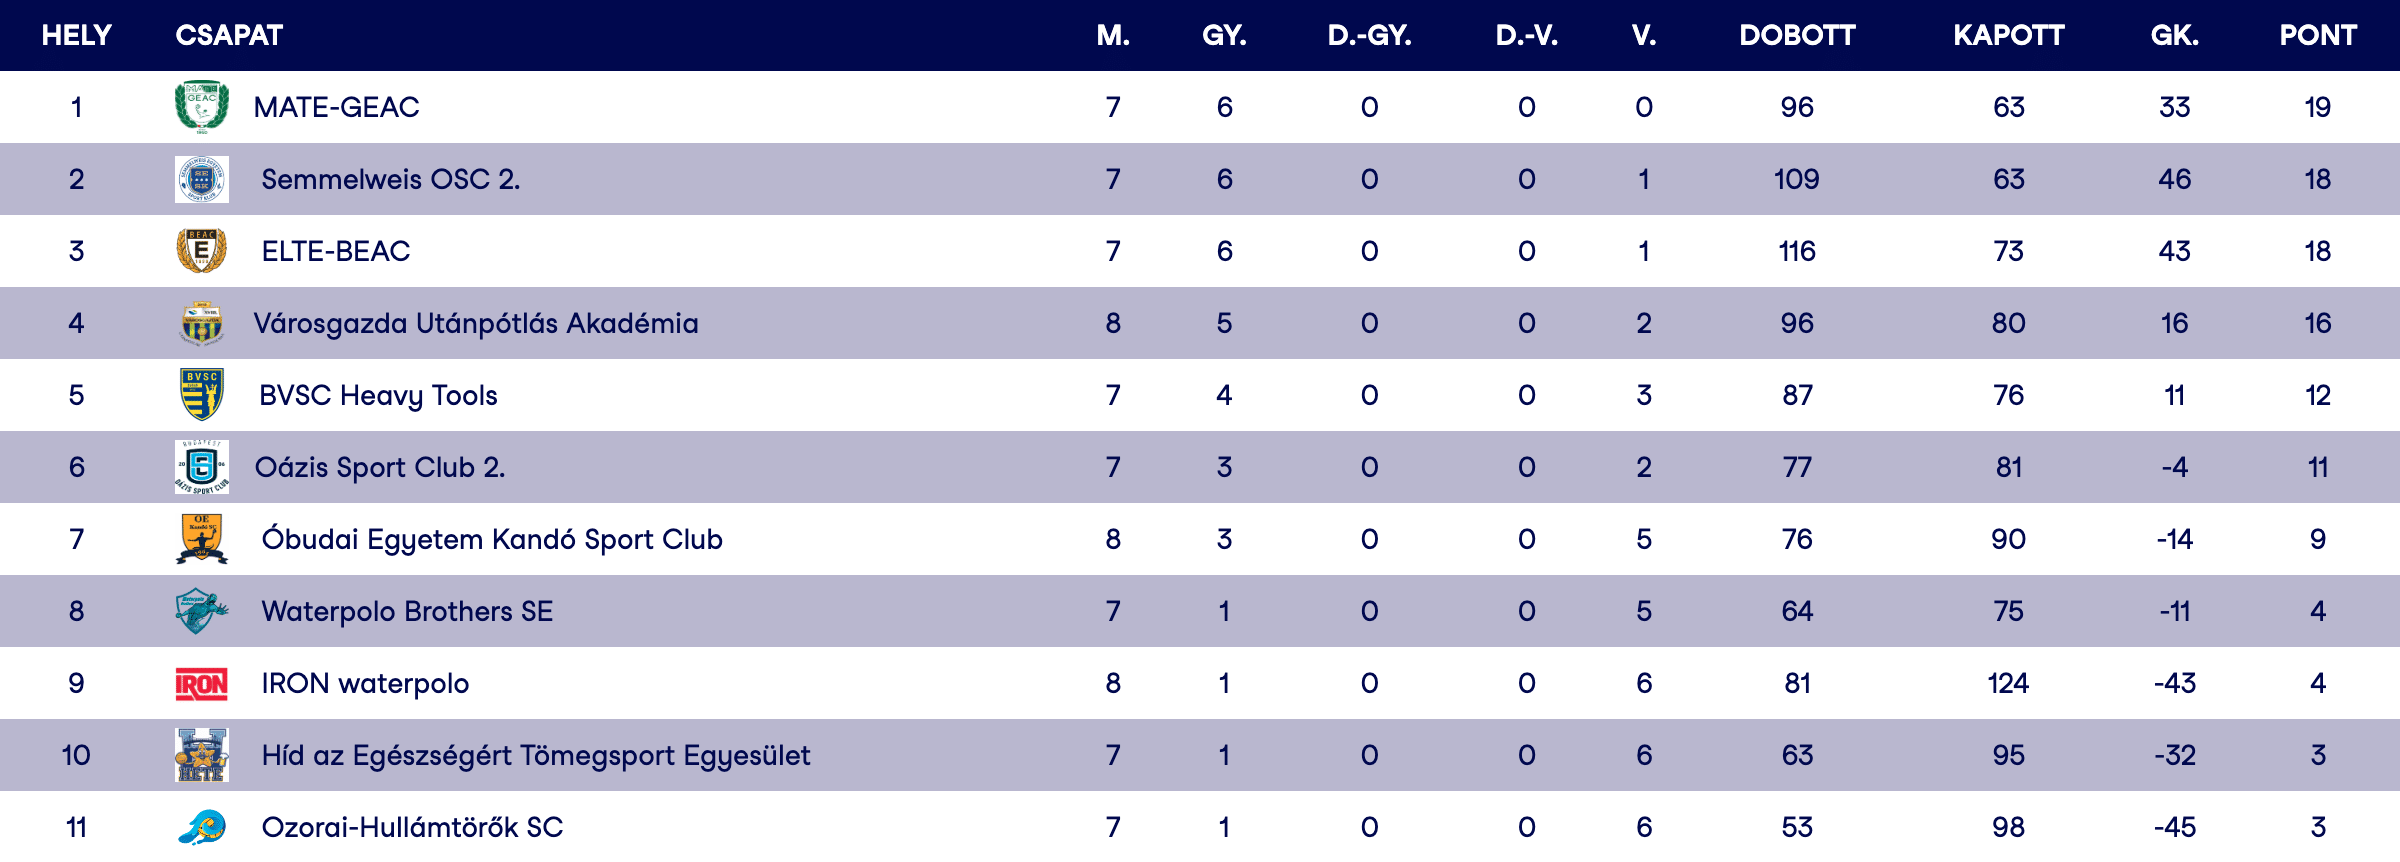Click the Waterpolo Brothers SE logo
Screen dimensions: 2400x862
(202, 611)
